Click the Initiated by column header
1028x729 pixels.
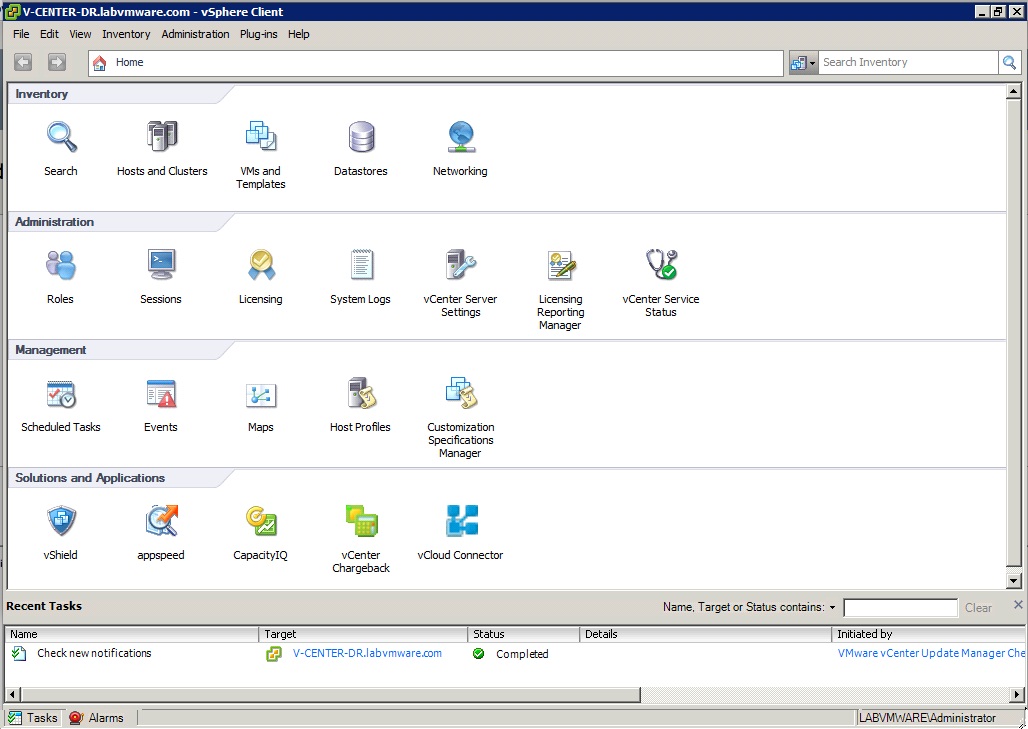coord(928,634)
